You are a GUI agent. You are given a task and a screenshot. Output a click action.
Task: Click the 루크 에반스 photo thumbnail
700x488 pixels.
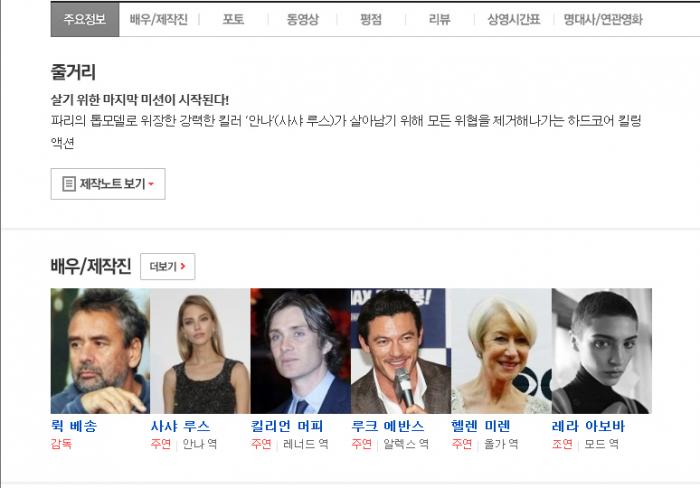(x=400, y=351)
